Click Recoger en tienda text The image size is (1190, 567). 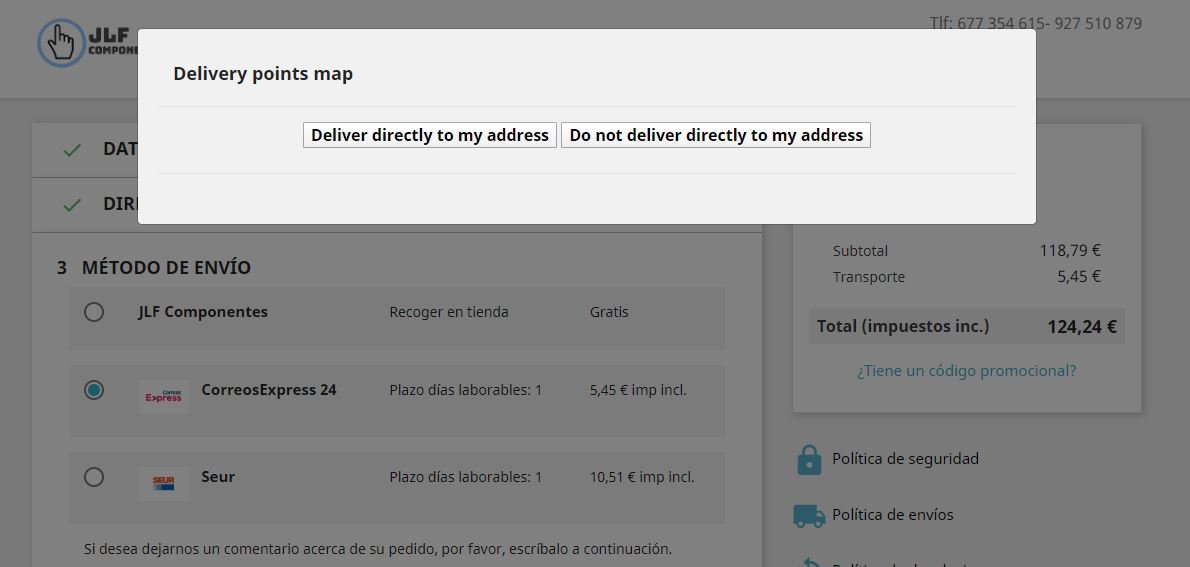pos(449,312)
